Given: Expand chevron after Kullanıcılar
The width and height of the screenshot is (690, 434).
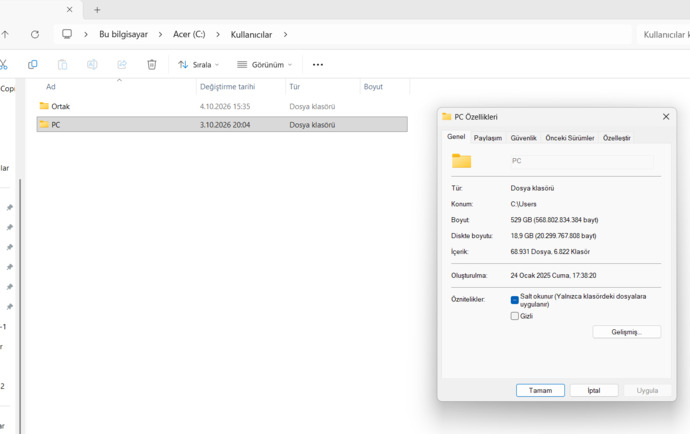Looking at the screenshot, I should click(x=285, y=34).
